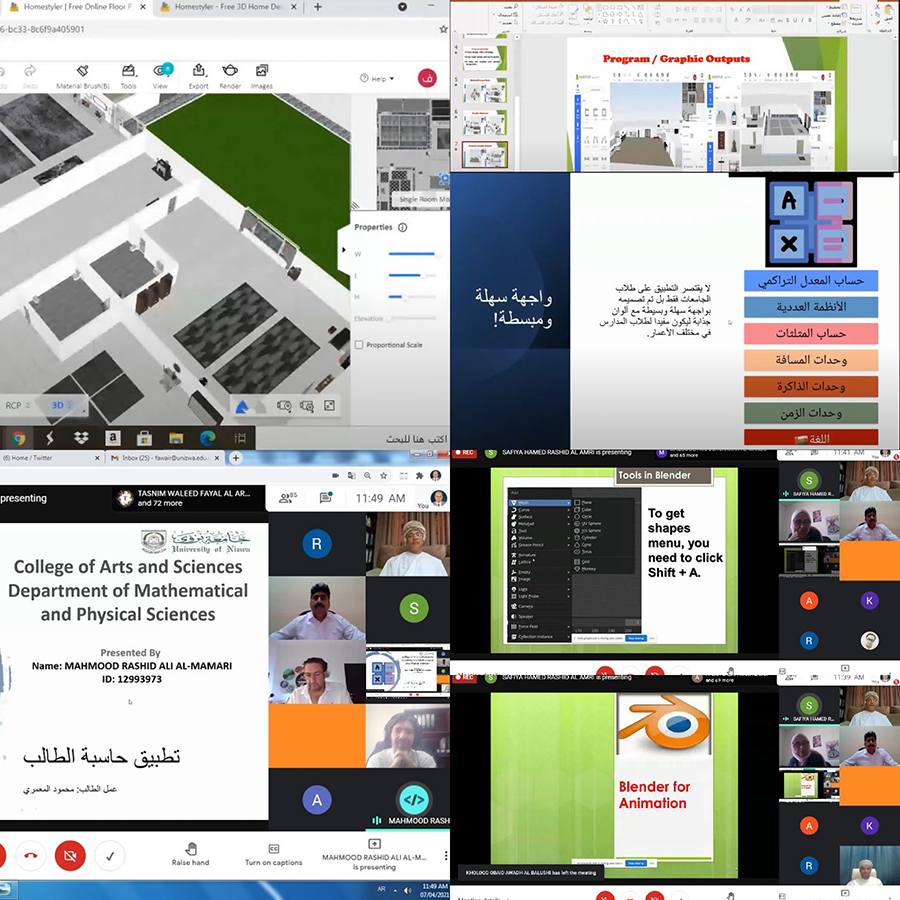Open the Chrome tab search dropdown
This screenshot has height=900, width=900.
point(402,7)
